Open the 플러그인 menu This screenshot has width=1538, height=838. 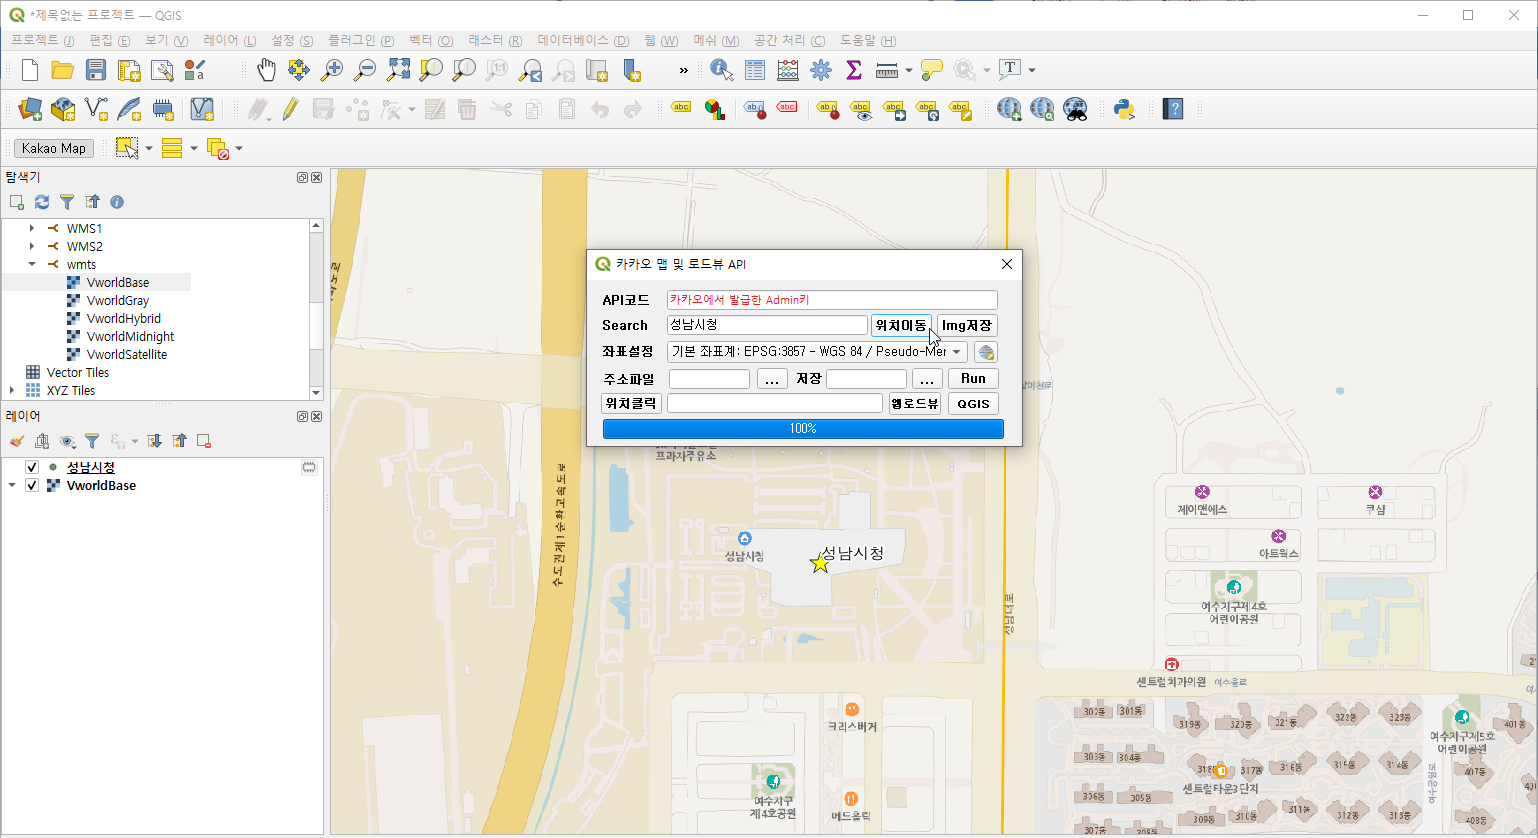[x=361, y=40]
